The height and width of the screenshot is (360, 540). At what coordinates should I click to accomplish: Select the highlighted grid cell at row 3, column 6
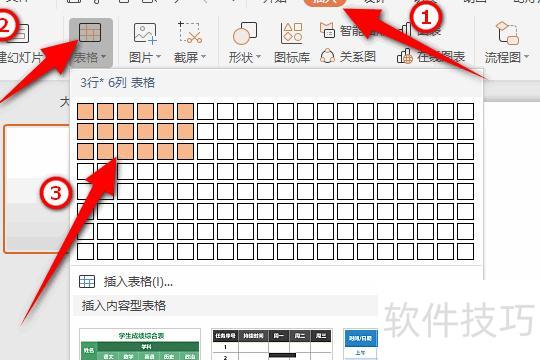185,151
